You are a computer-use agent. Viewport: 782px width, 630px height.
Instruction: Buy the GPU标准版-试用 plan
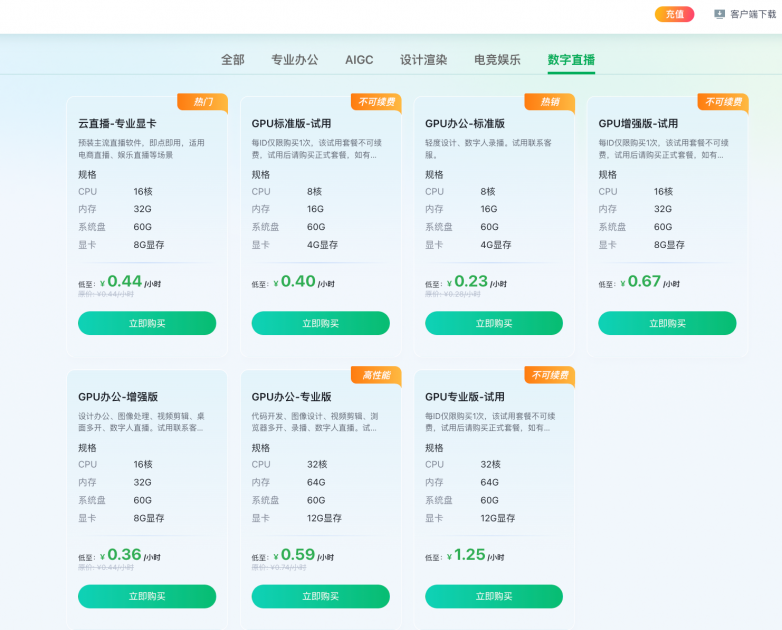point(320,323)
